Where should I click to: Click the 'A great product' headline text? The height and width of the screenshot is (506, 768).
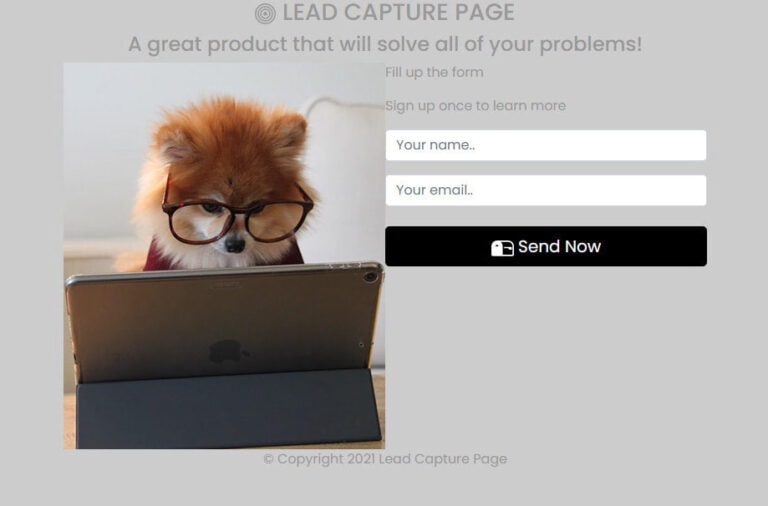[x=385, y=44]
